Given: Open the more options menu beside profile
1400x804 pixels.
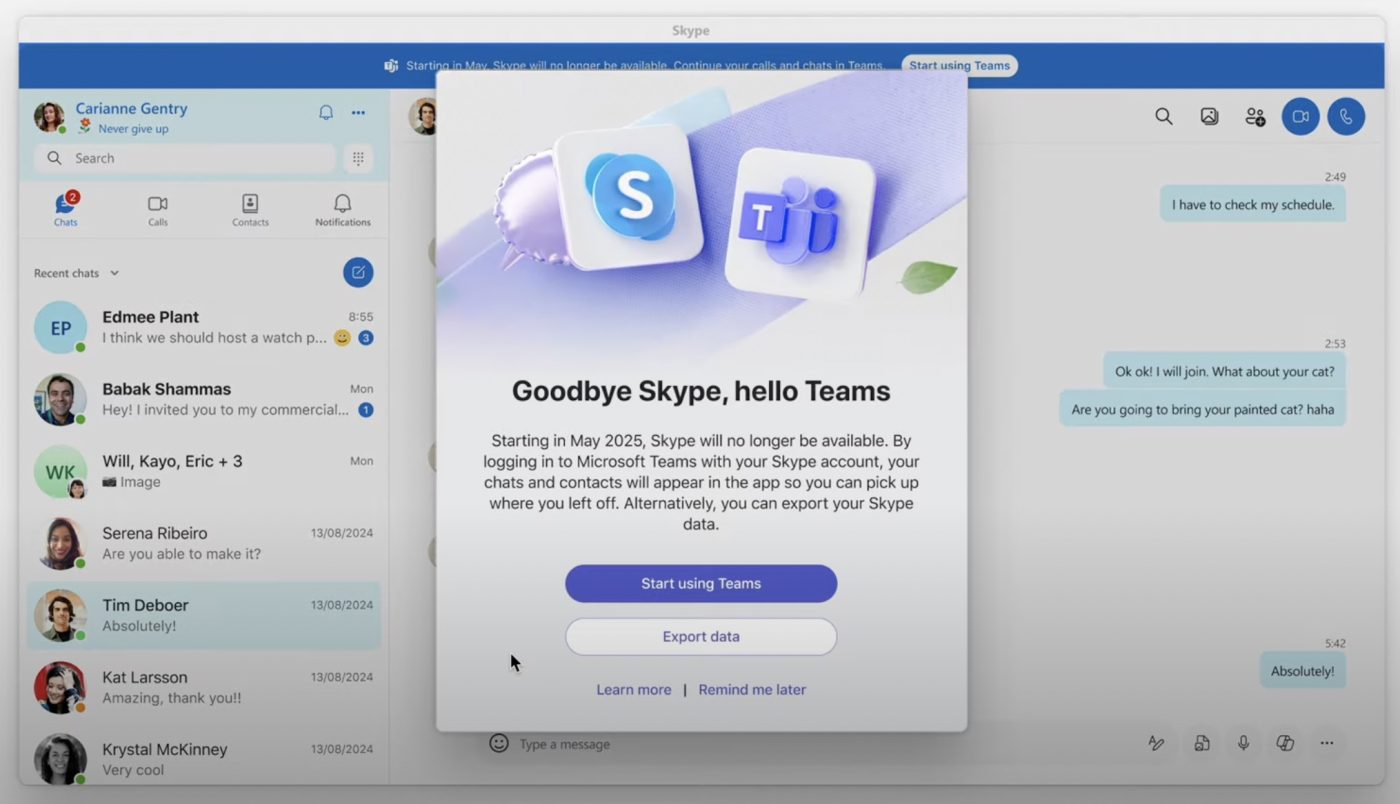Looking at the screenshot, I should tap(358, 113).
